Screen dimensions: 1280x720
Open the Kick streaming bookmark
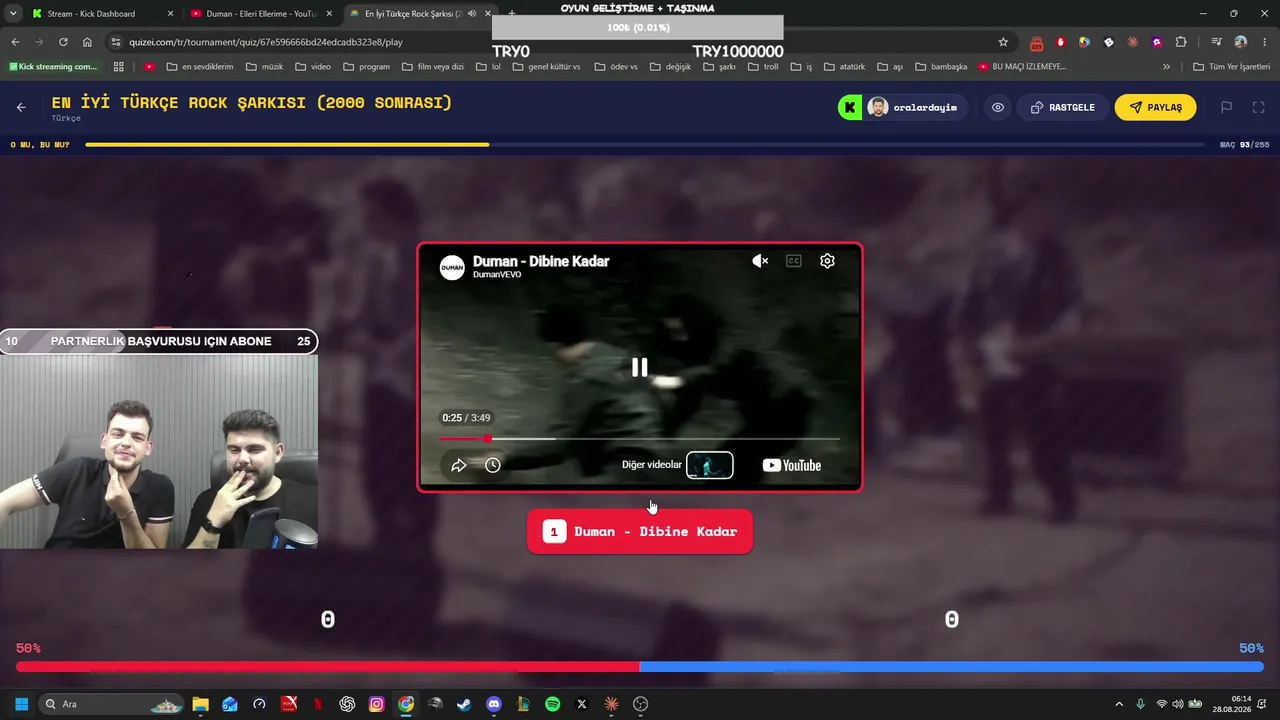coord(54,67)
